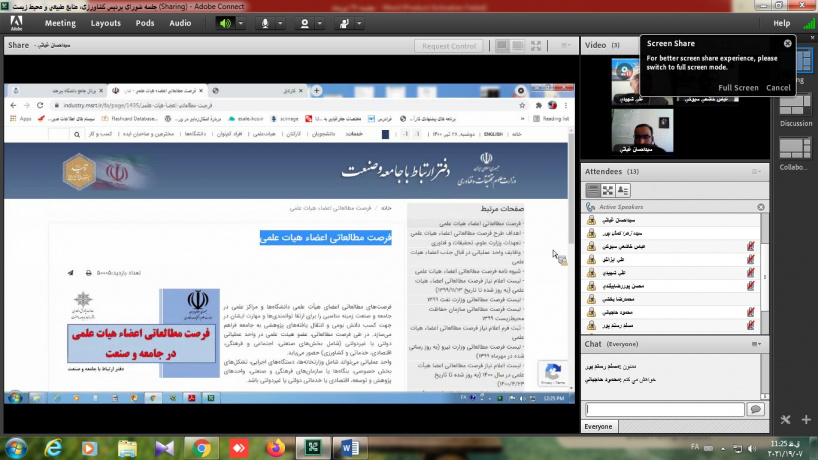Open the Layouts menu
The width and height of the screenshot is (818, 460).
[105, 22]
